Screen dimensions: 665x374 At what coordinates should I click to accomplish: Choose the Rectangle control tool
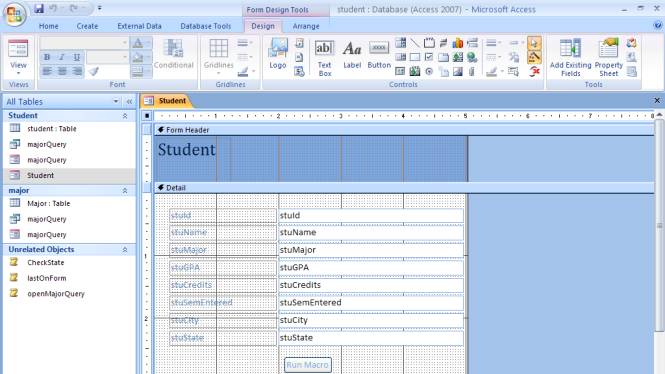click(415, 57)
